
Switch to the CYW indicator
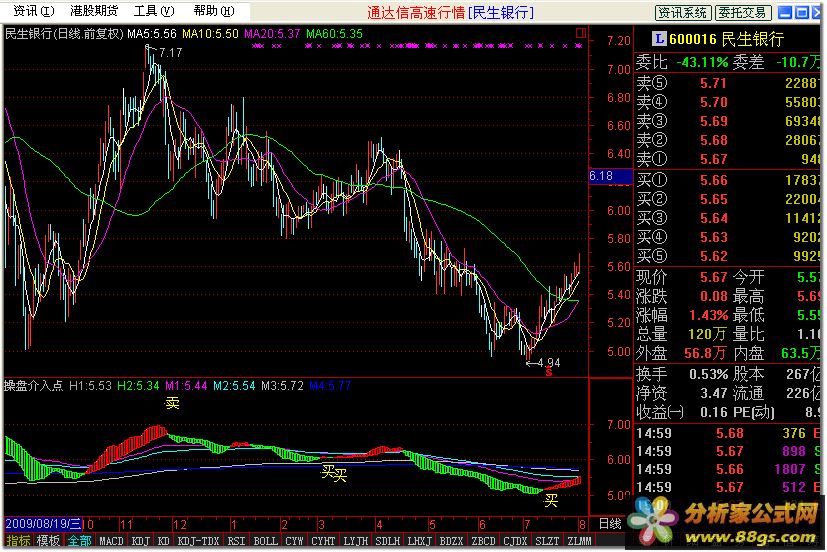coord(294,540)
